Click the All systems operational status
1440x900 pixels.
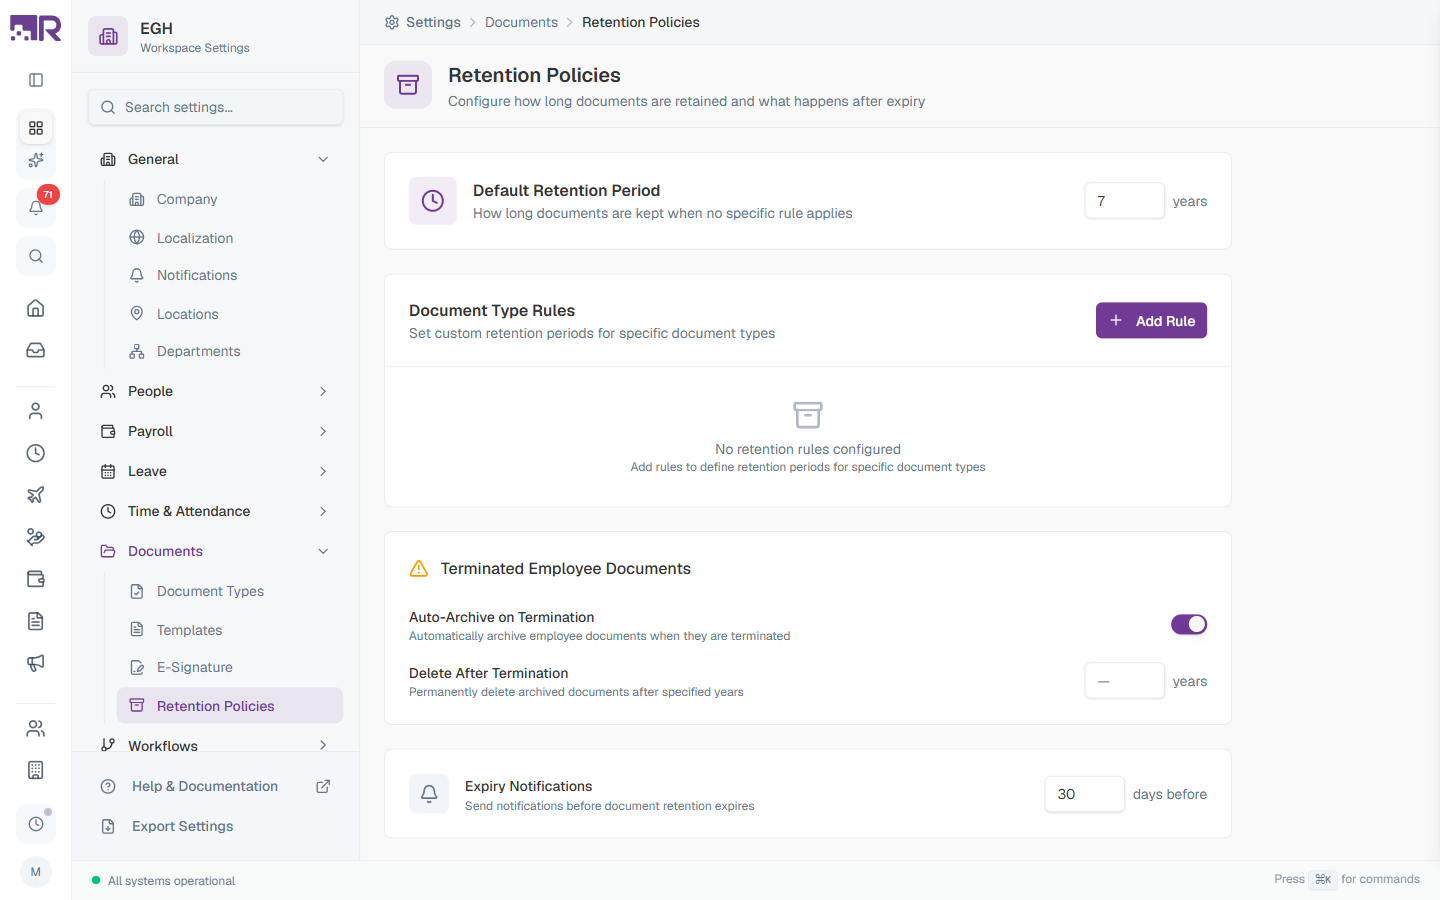[164, 881]
